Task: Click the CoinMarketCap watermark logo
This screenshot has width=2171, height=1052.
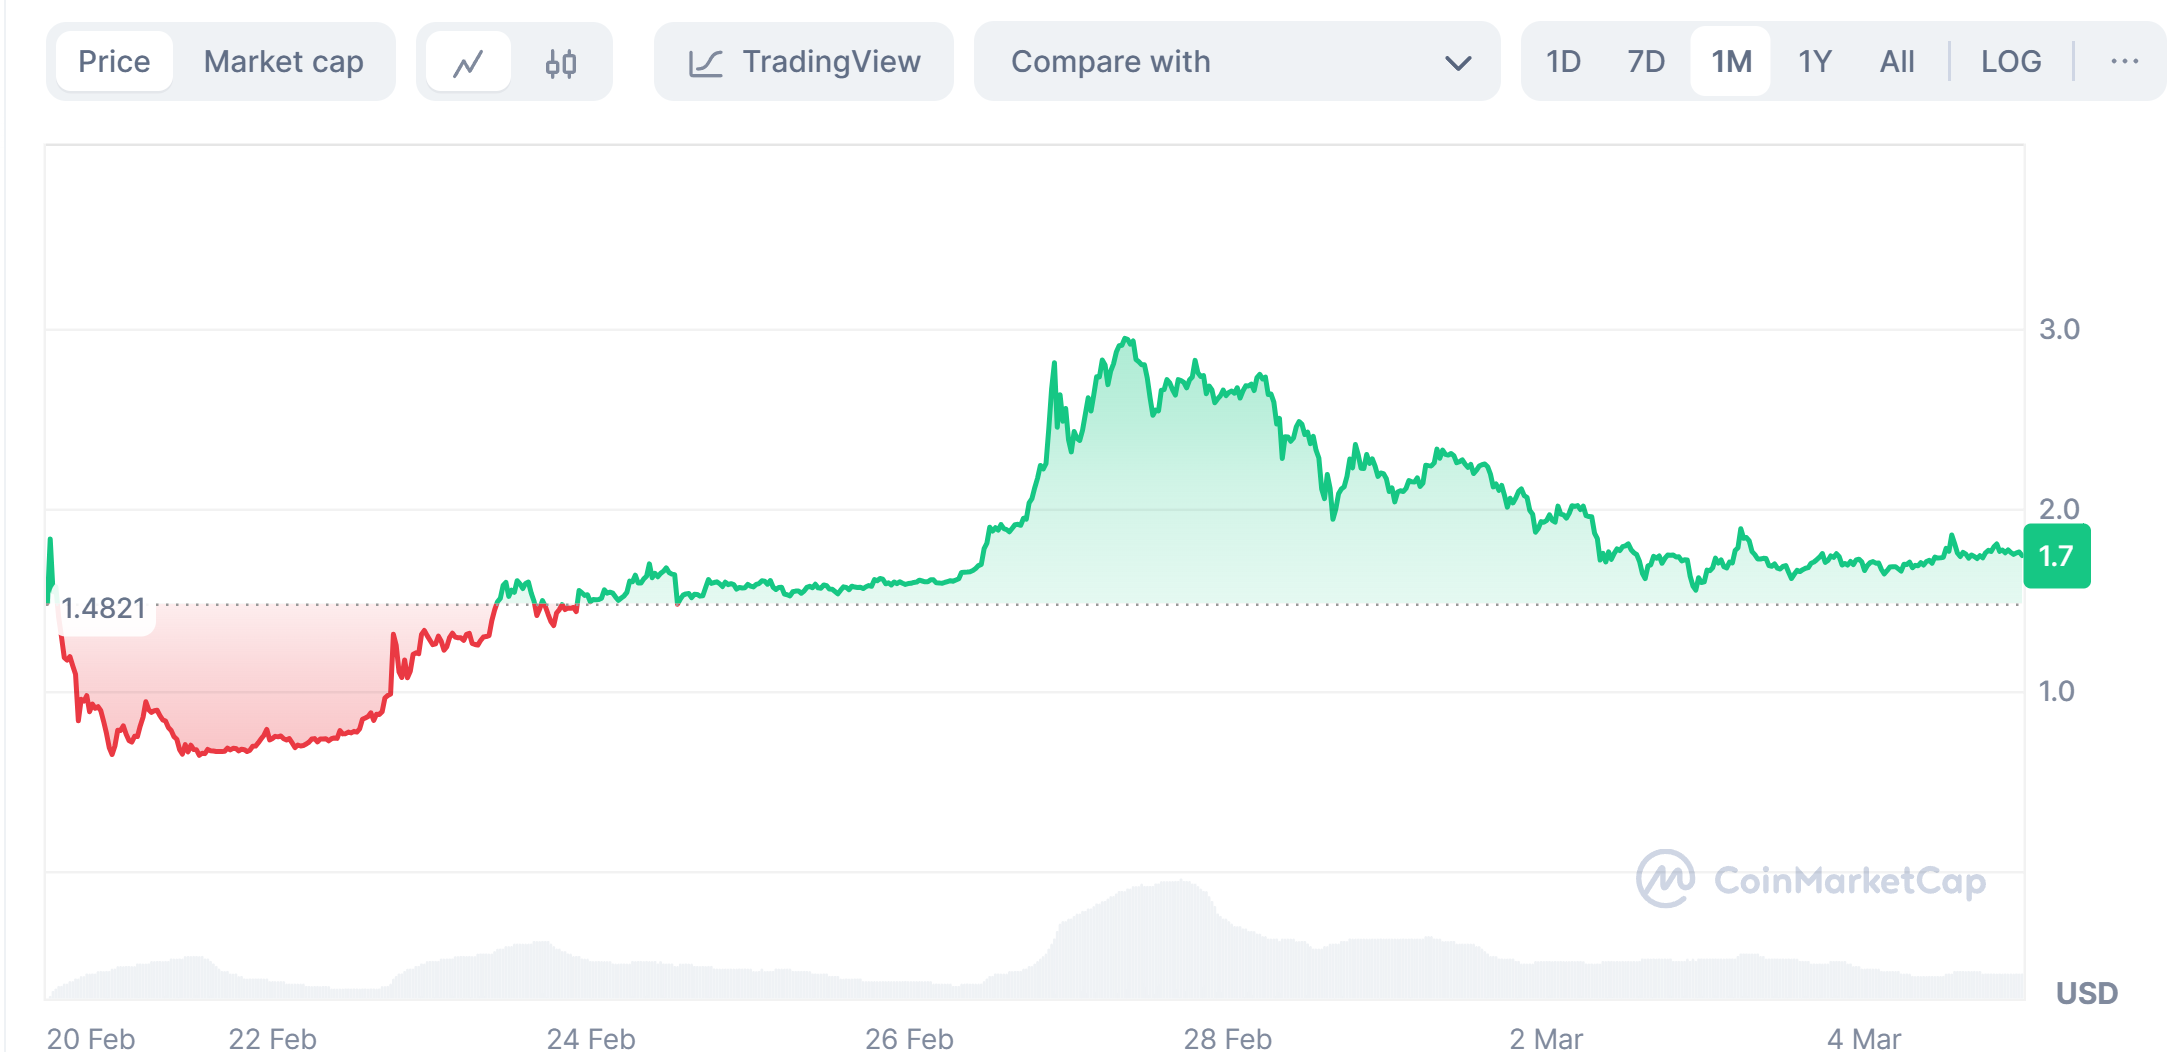Action: [x=1665, y=879]
